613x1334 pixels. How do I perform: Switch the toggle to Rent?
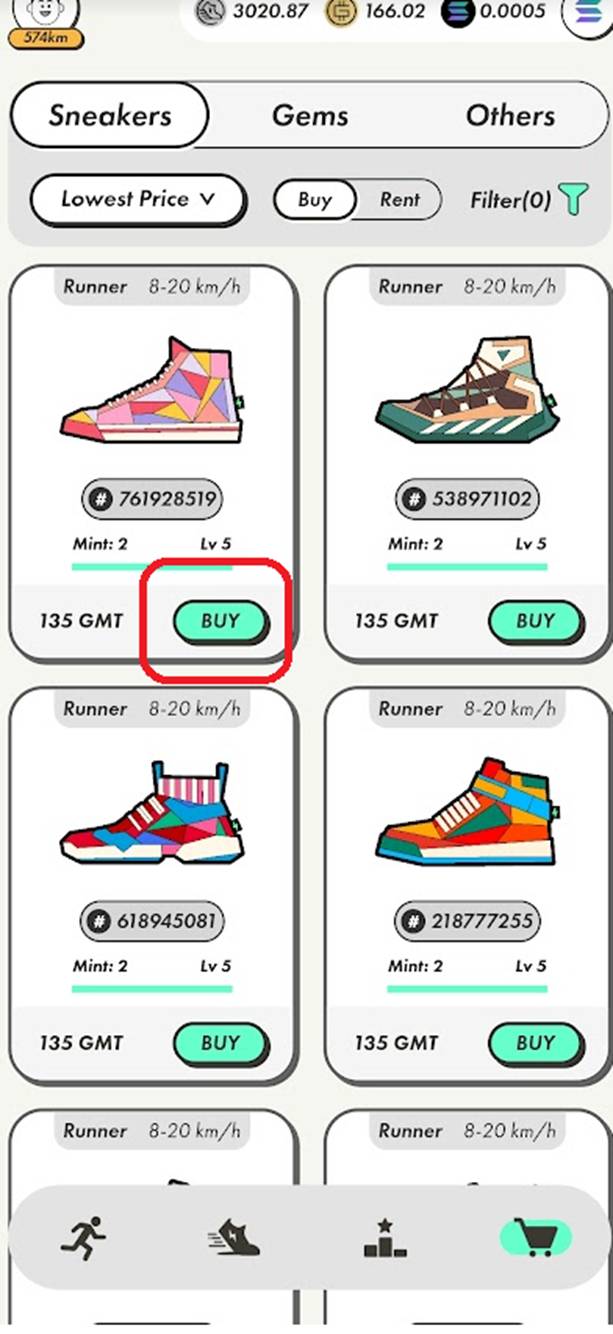(x=400, y=199)
